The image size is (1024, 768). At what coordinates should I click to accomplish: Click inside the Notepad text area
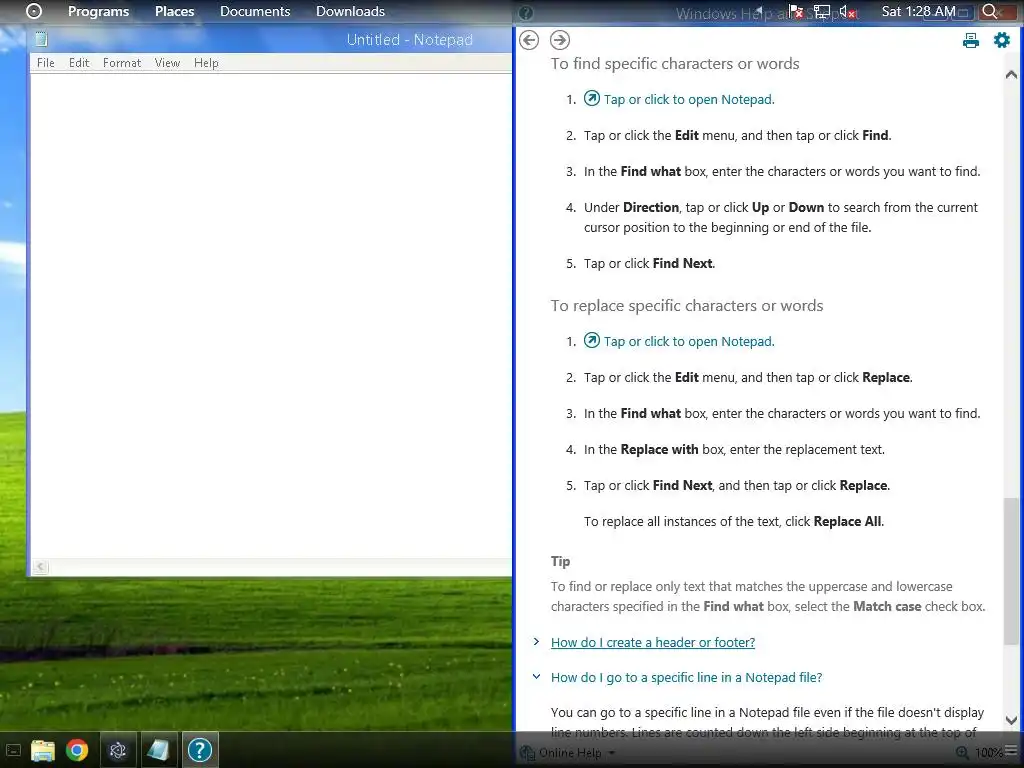tap(271, 316)
